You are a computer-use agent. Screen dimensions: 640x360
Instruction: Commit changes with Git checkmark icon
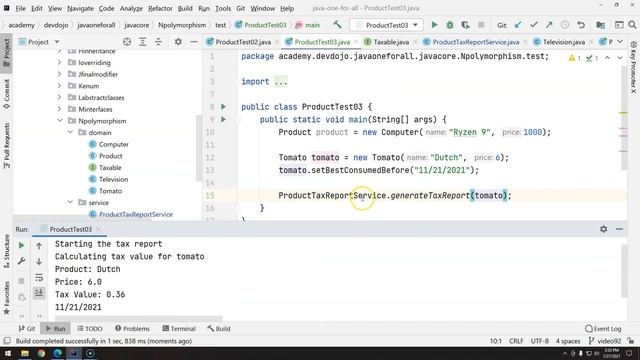coord(533,25)
